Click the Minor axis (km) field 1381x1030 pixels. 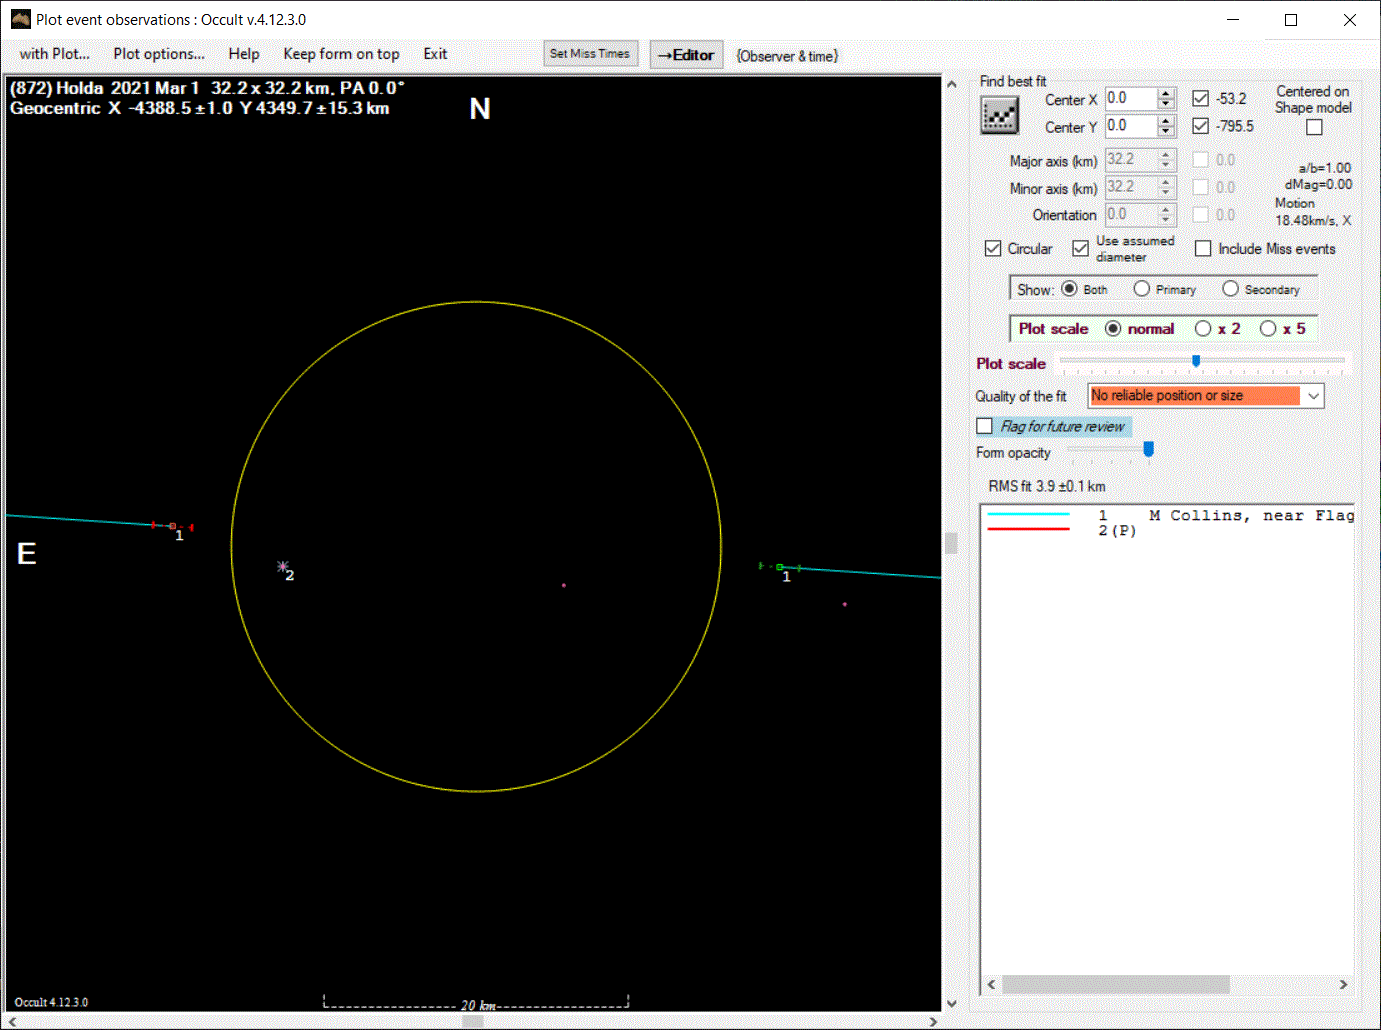tap(1130, 186)
